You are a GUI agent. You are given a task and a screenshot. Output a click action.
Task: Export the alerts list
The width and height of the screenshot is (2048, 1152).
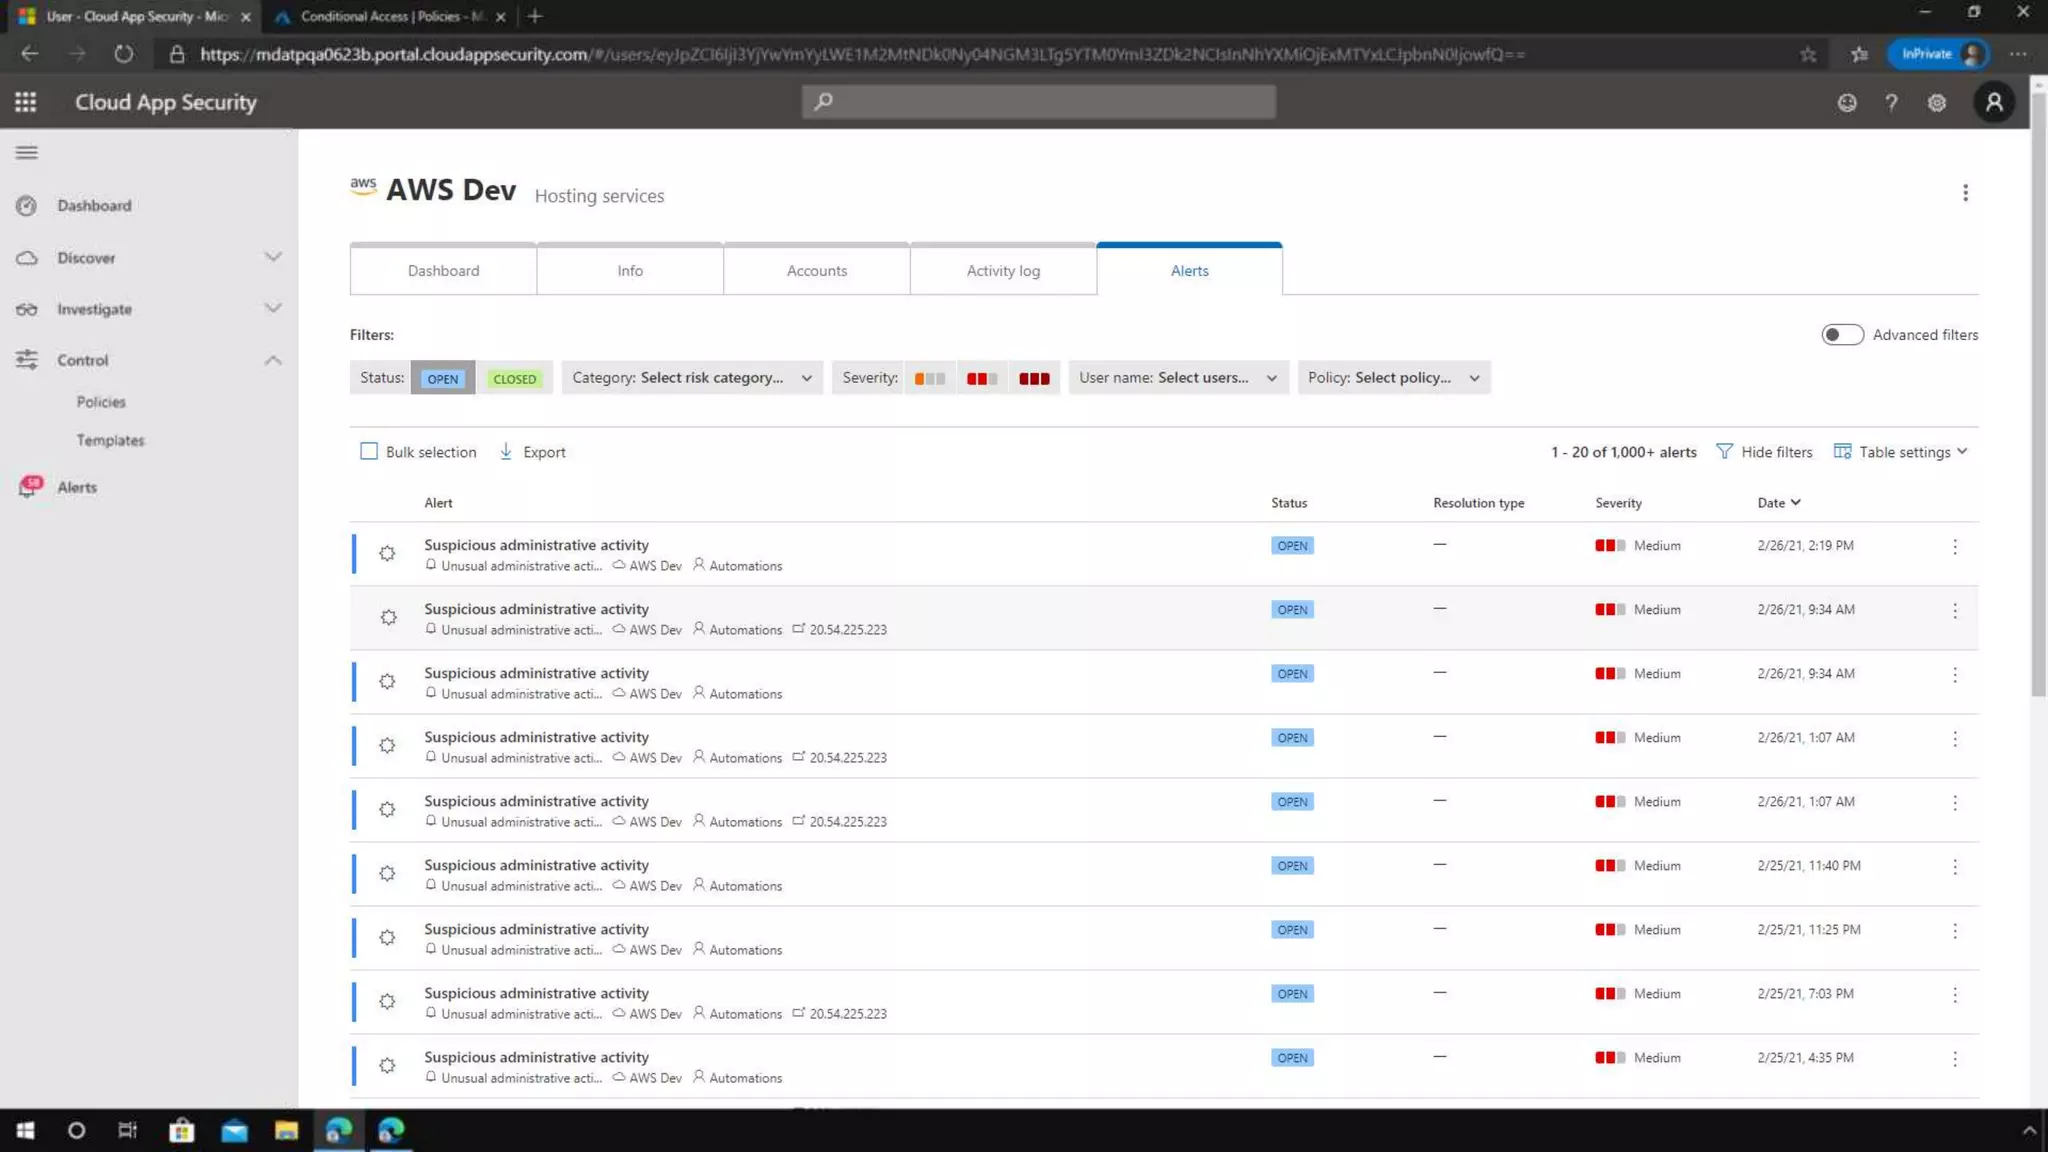point(532,452)
